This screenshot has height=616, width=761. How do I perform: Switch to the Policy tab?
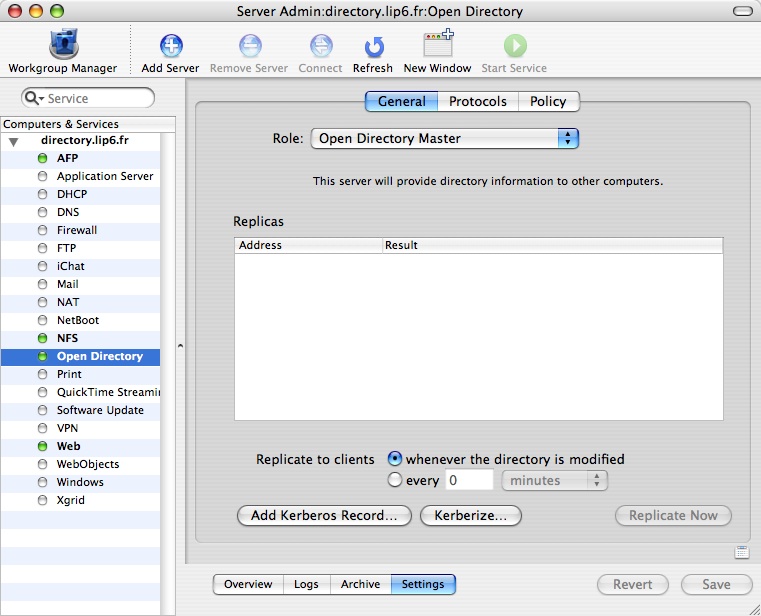click(x=548, y=101)
